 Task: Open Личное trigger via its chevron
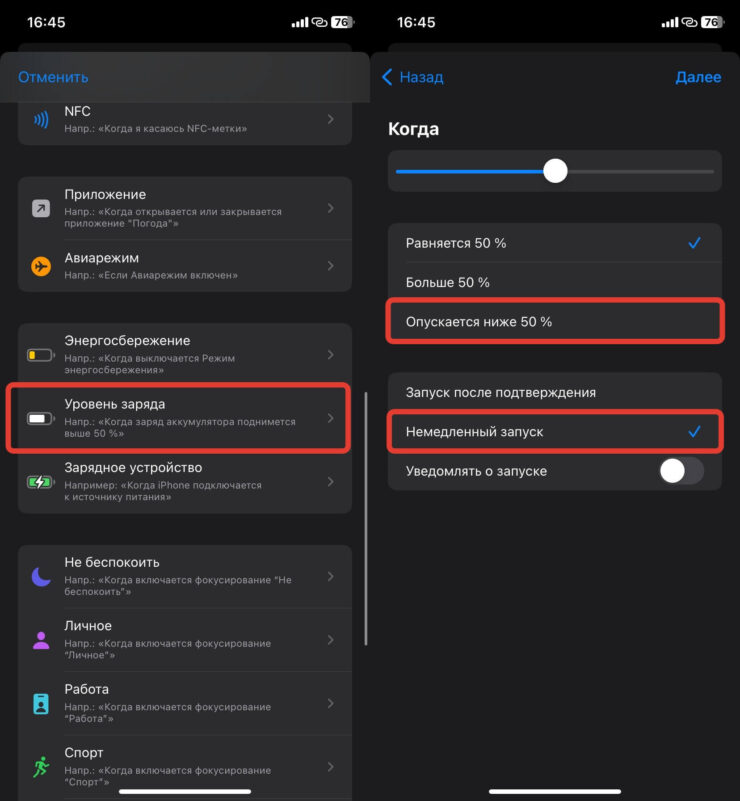[331, 641]
